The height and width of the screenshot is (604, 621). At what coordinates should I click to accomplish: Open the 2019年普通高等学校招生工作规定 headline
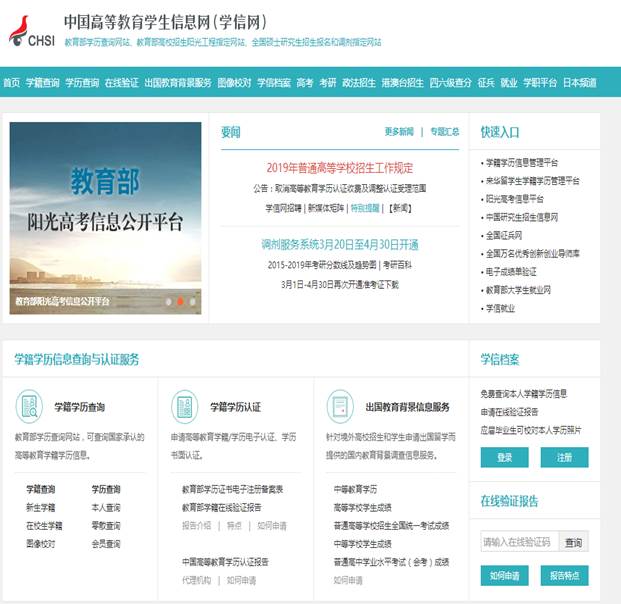click(339, 168)
